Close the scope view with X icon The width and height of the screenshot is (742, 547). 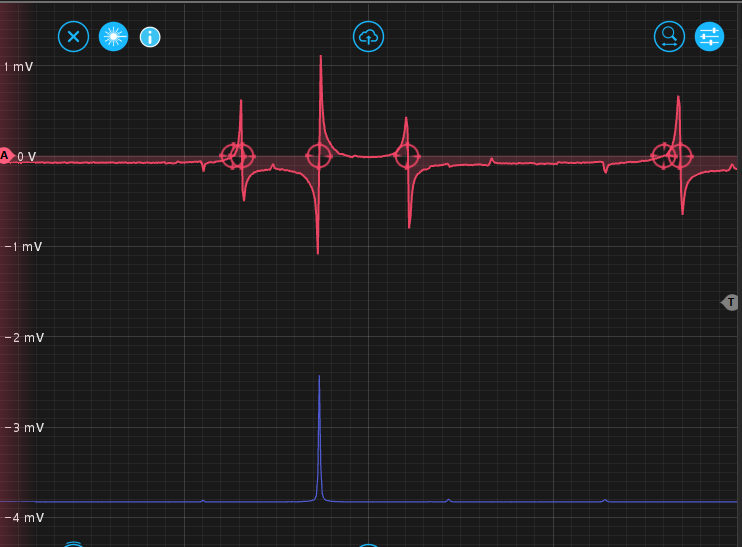pyautogui.click(x=73, y=36)
